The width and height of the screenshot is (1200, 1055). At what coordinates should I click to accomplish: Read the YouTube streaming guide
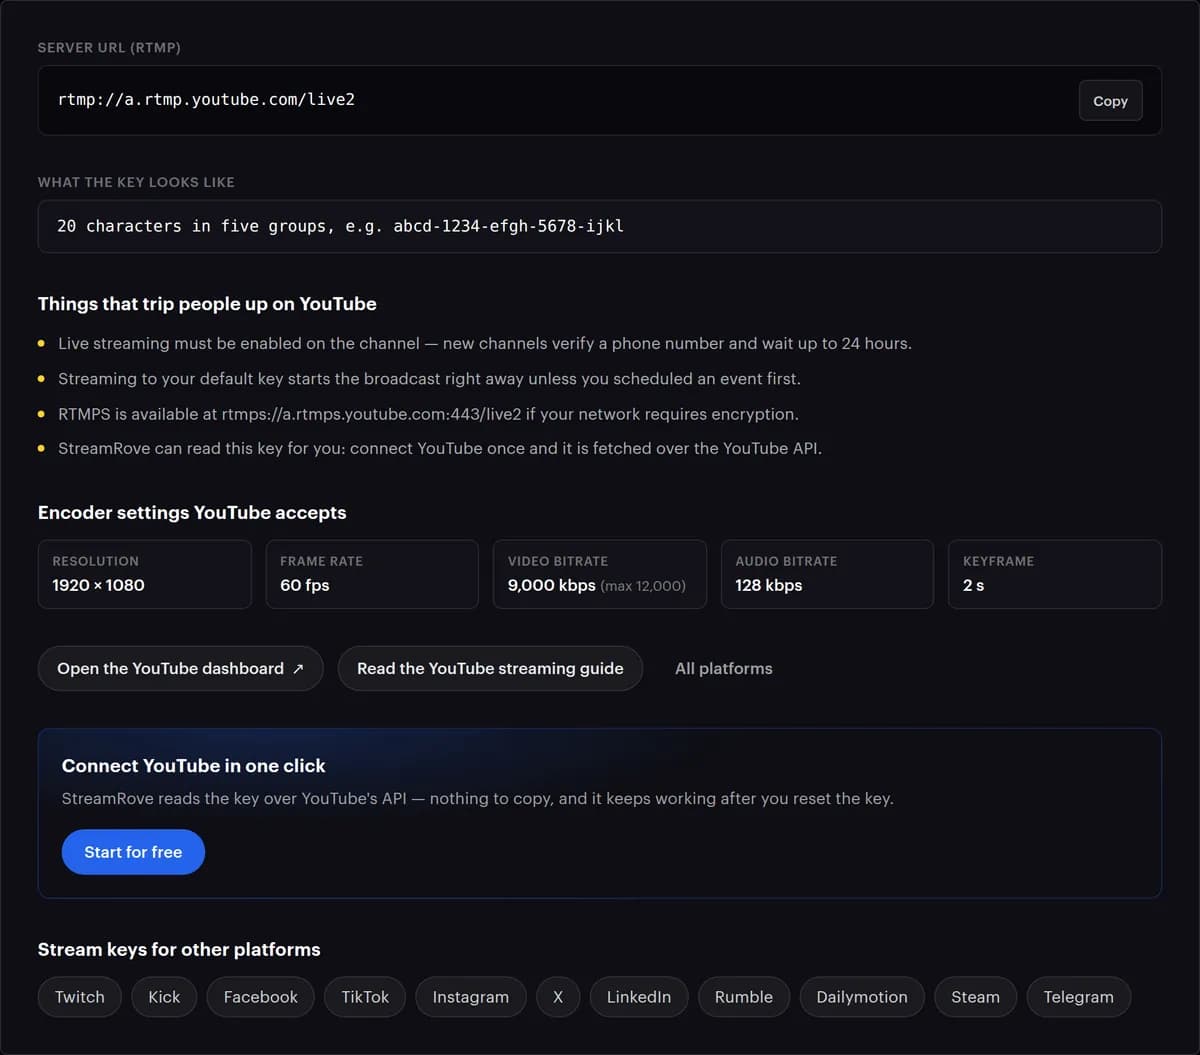[490, 668]
